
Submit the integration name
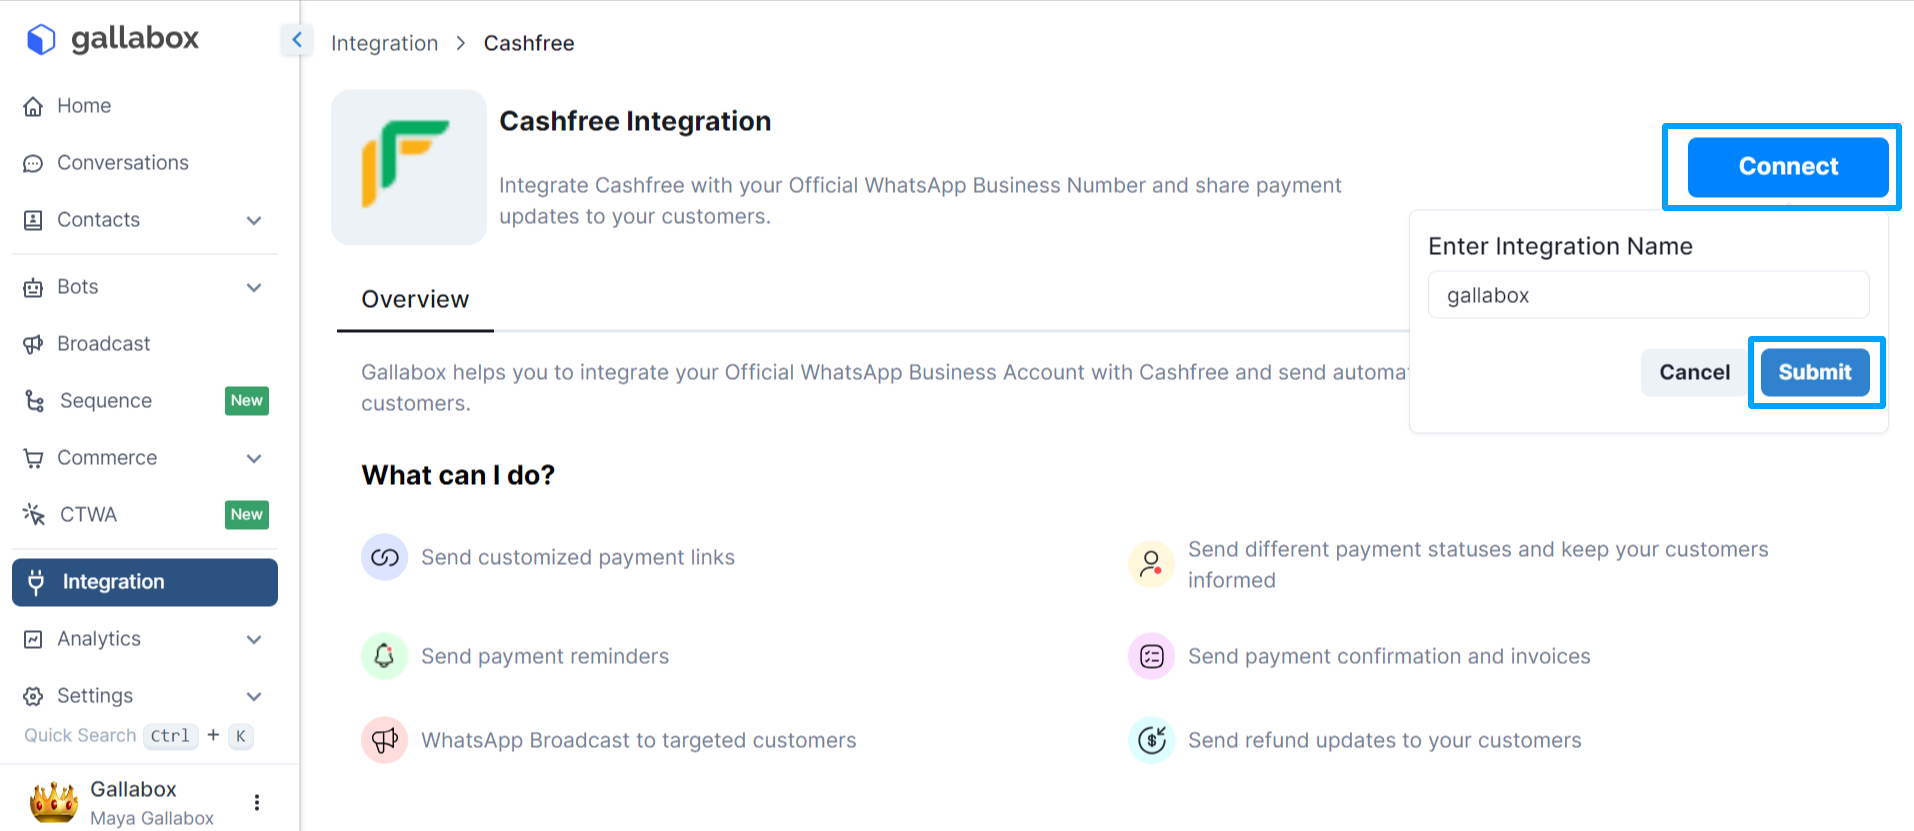(x=1815, y=372)
